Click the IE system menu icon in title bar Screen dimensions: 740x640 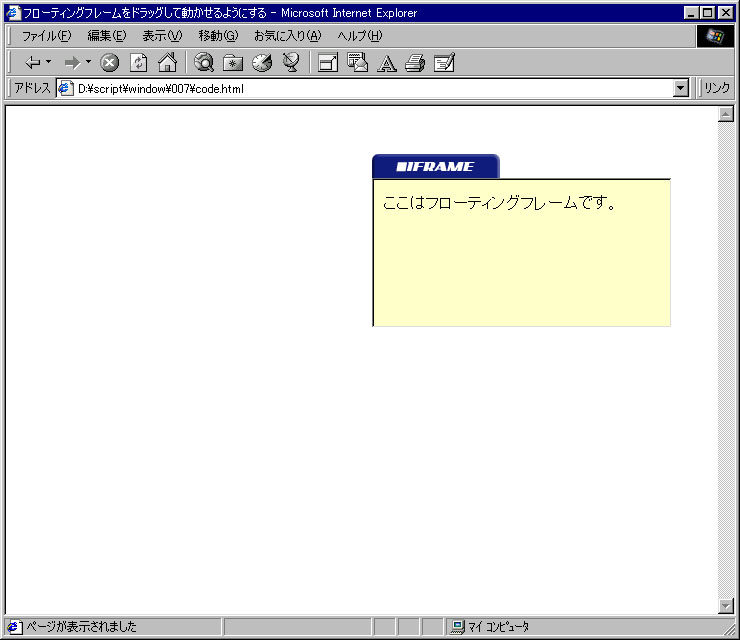point(13,13)
